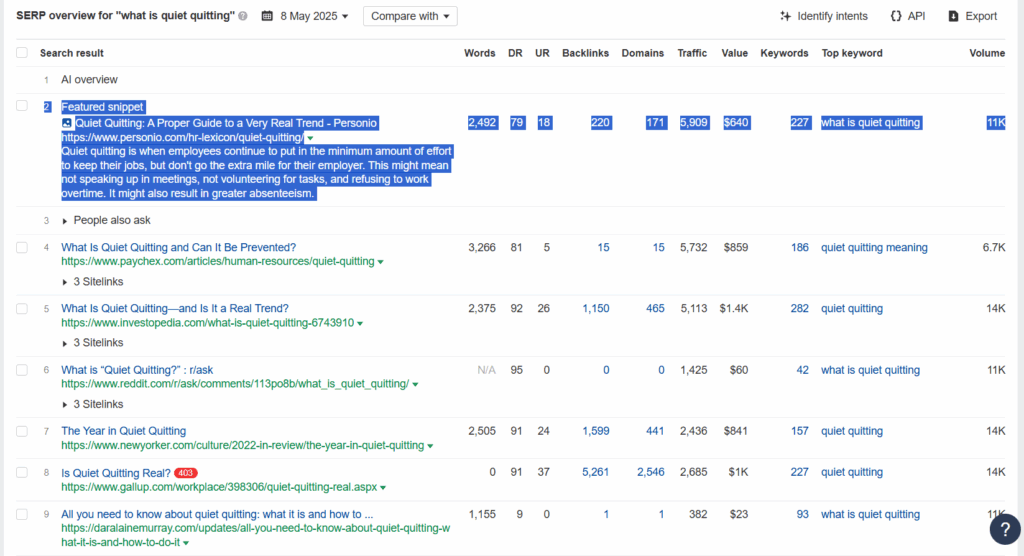Click the image icon before Personio snippet title

(67, 123)
